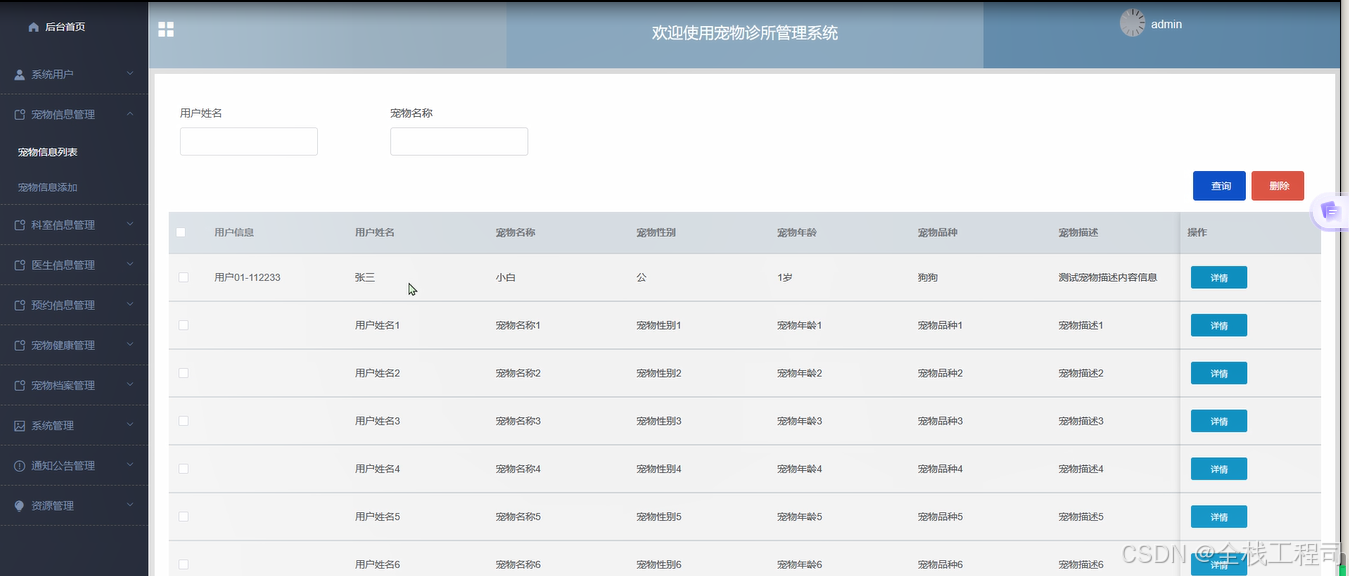Click the 系统用户 person icon
This screenshot has height=576, width=1349.
point(20,75)
